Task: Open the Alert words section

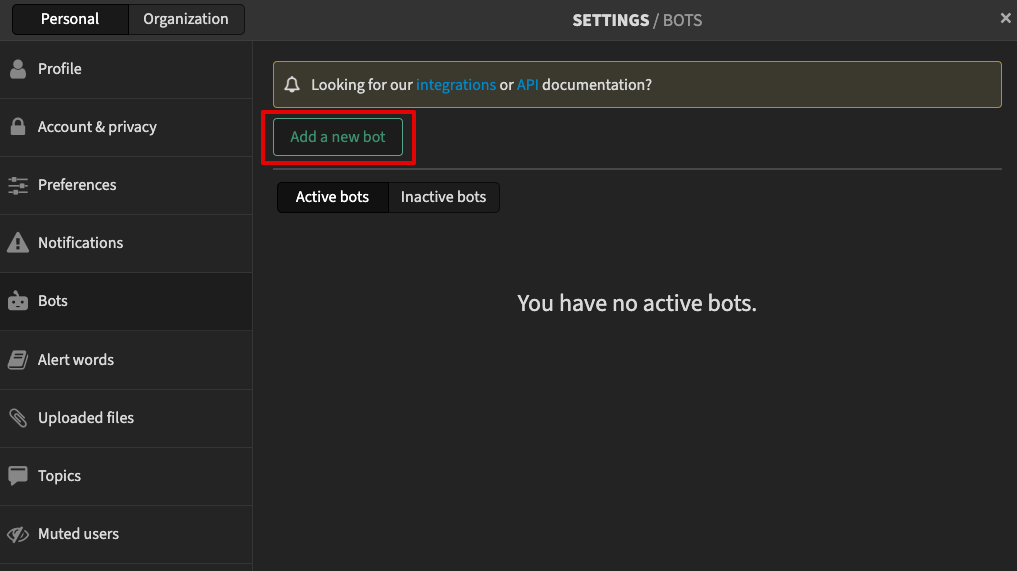Action: (126, 360)
